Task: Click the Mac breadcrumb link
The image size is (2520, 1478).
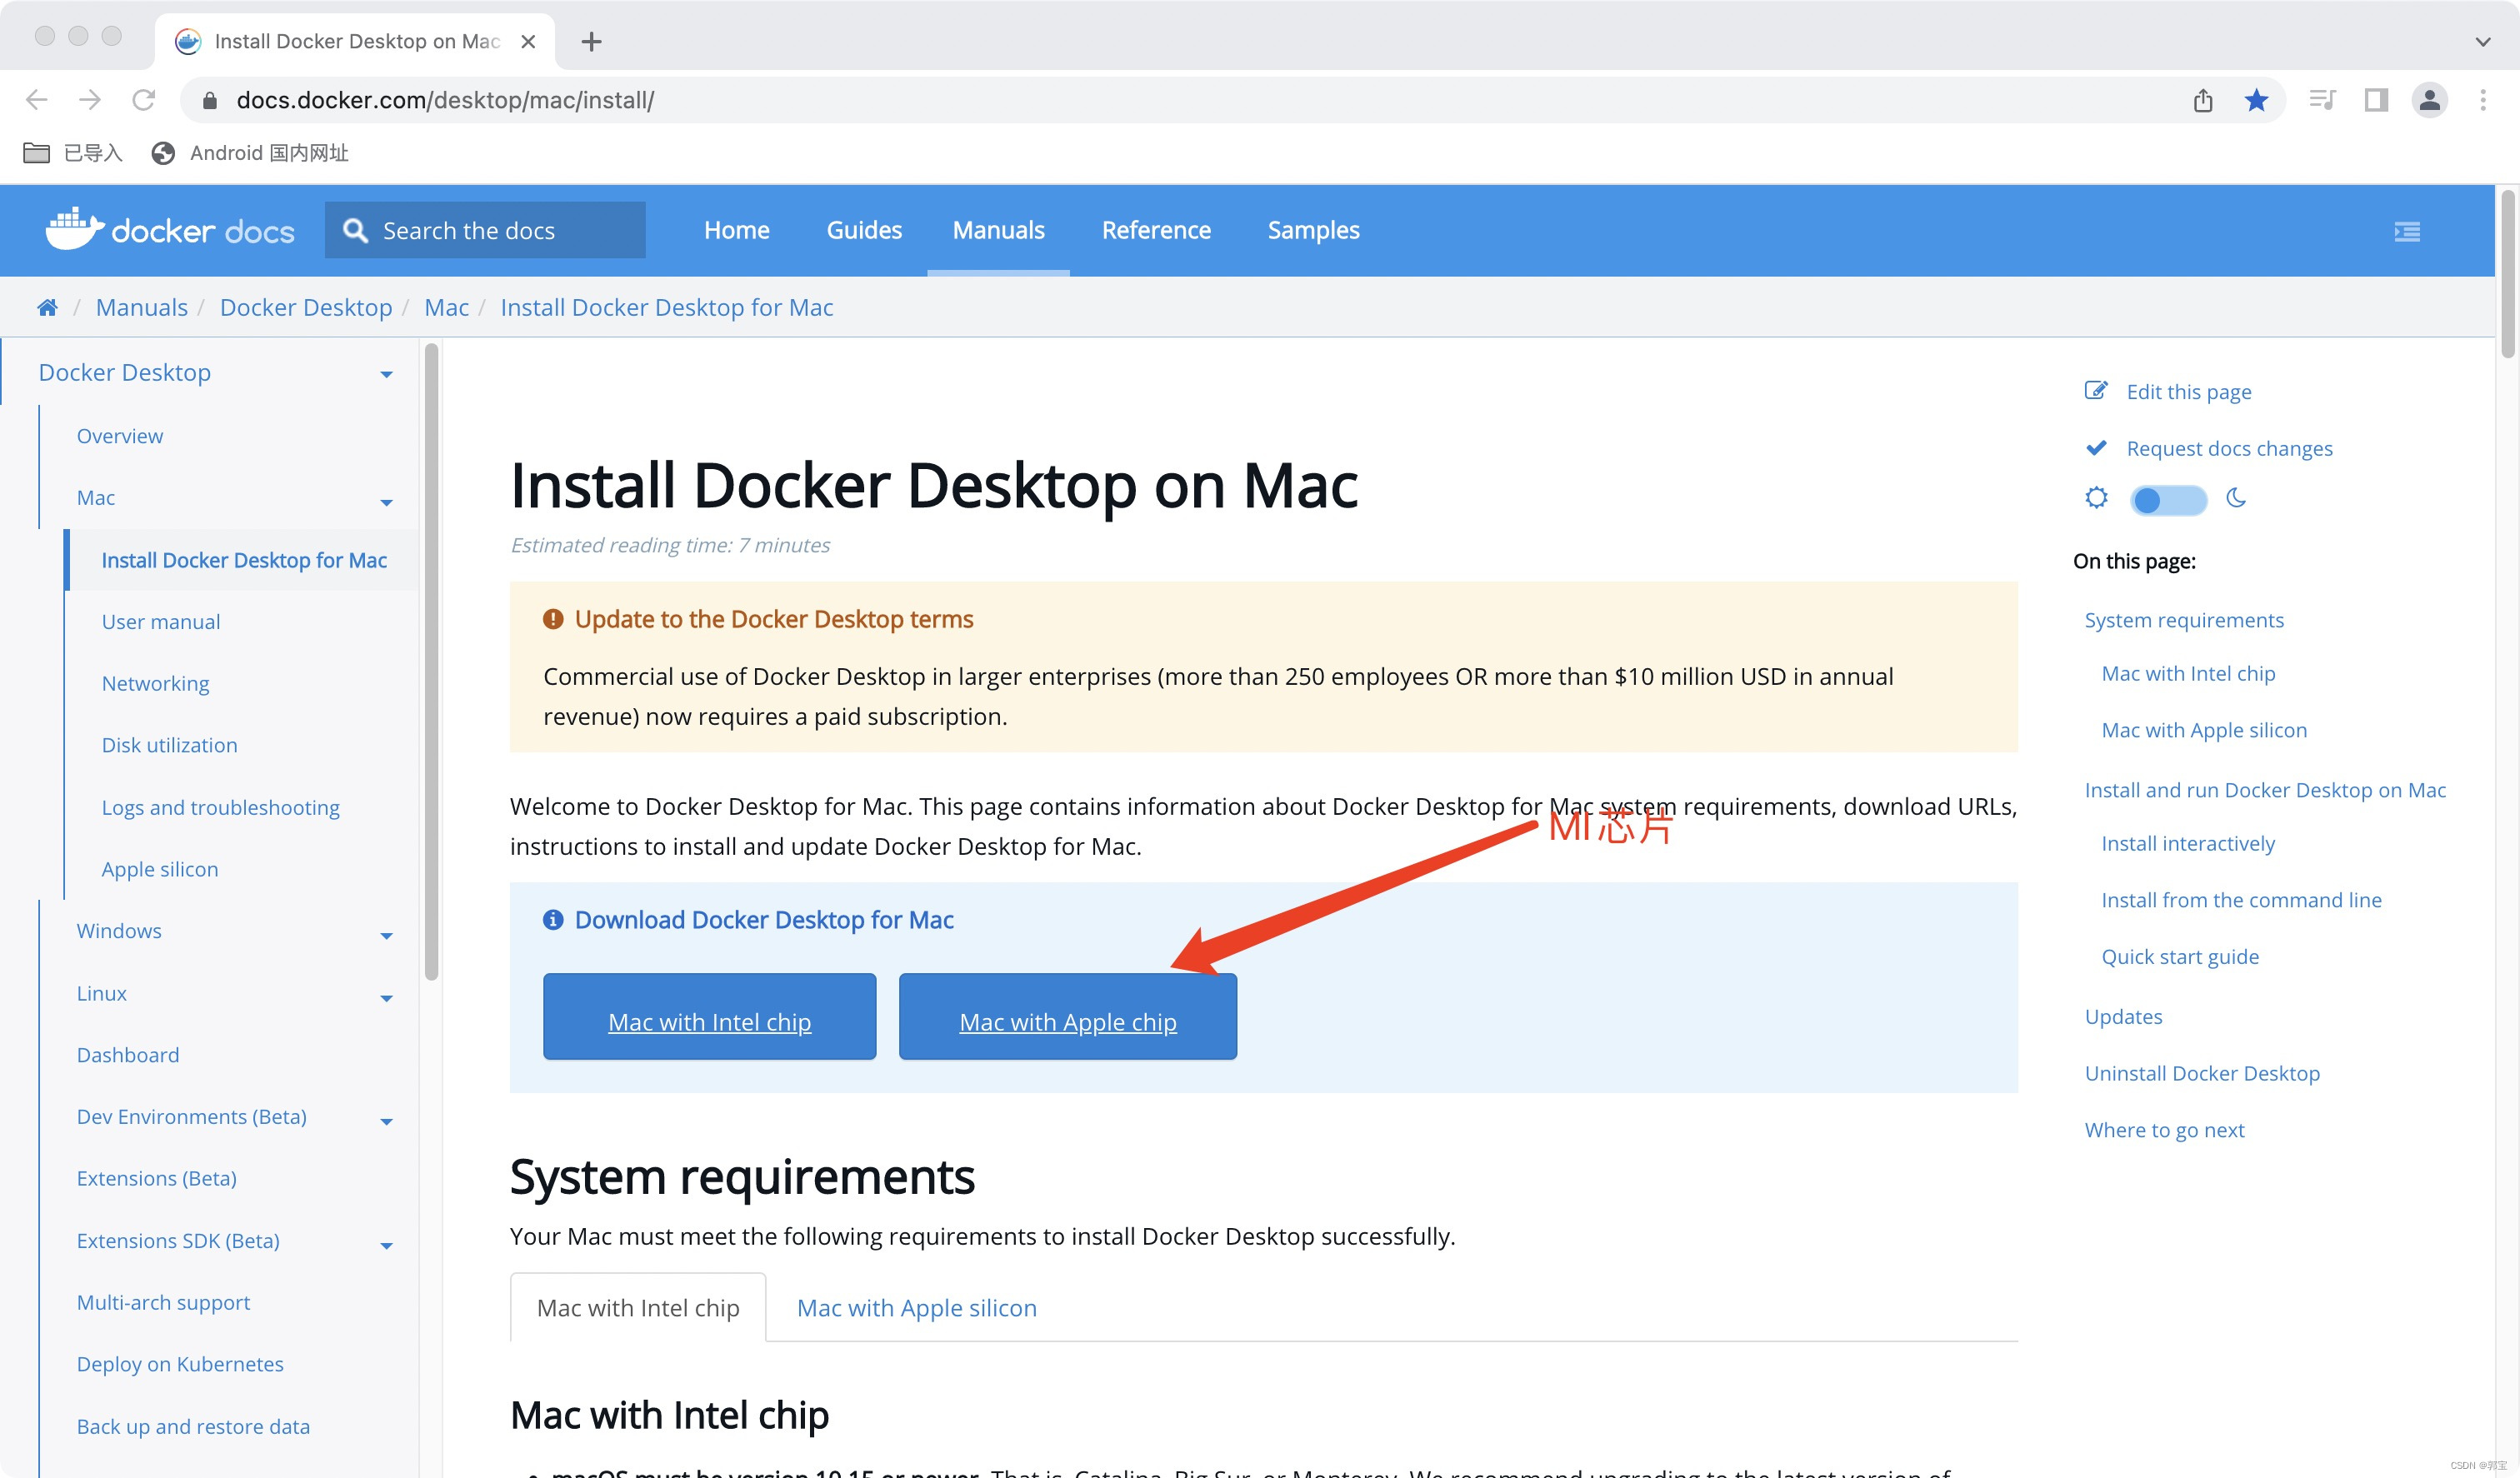Action: (x=446, y=307)
